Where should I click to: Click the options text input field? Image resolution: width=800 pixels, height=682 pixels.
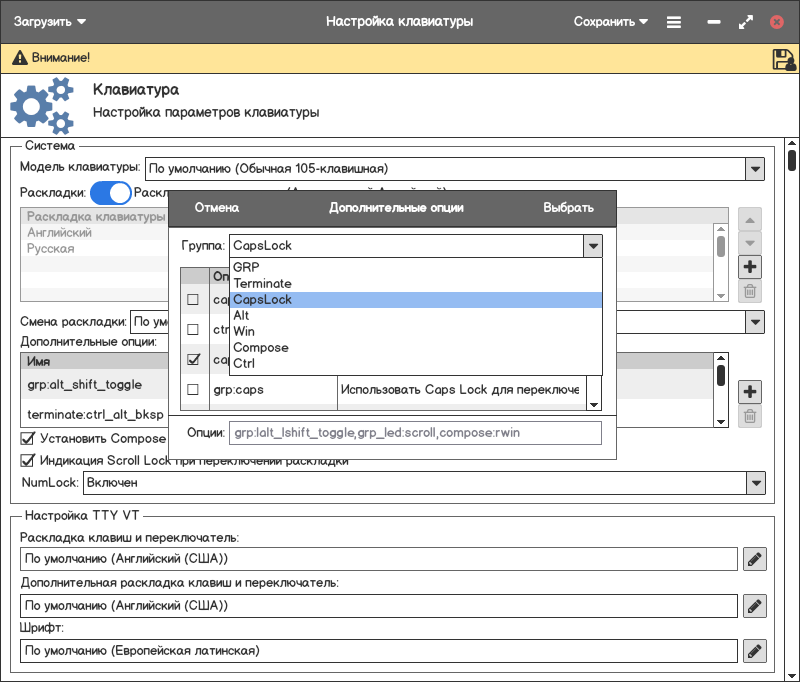(x=415, y=433)
